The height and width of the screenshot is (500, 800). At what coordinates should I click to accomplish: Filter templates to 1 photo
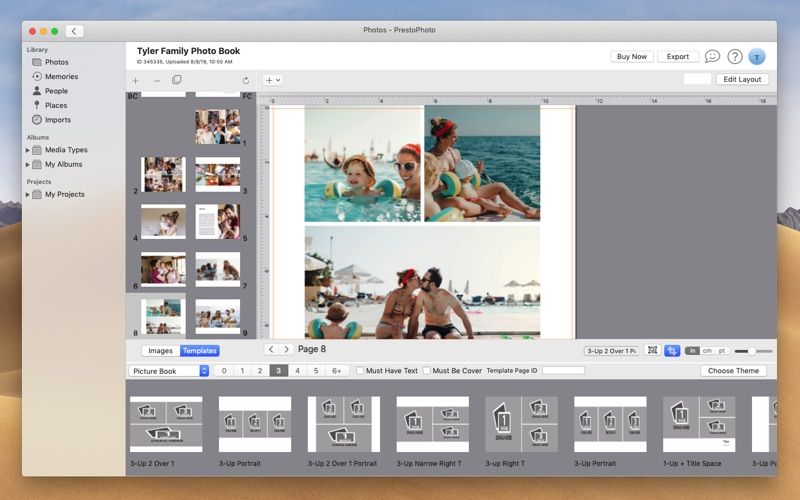(242, 371)
